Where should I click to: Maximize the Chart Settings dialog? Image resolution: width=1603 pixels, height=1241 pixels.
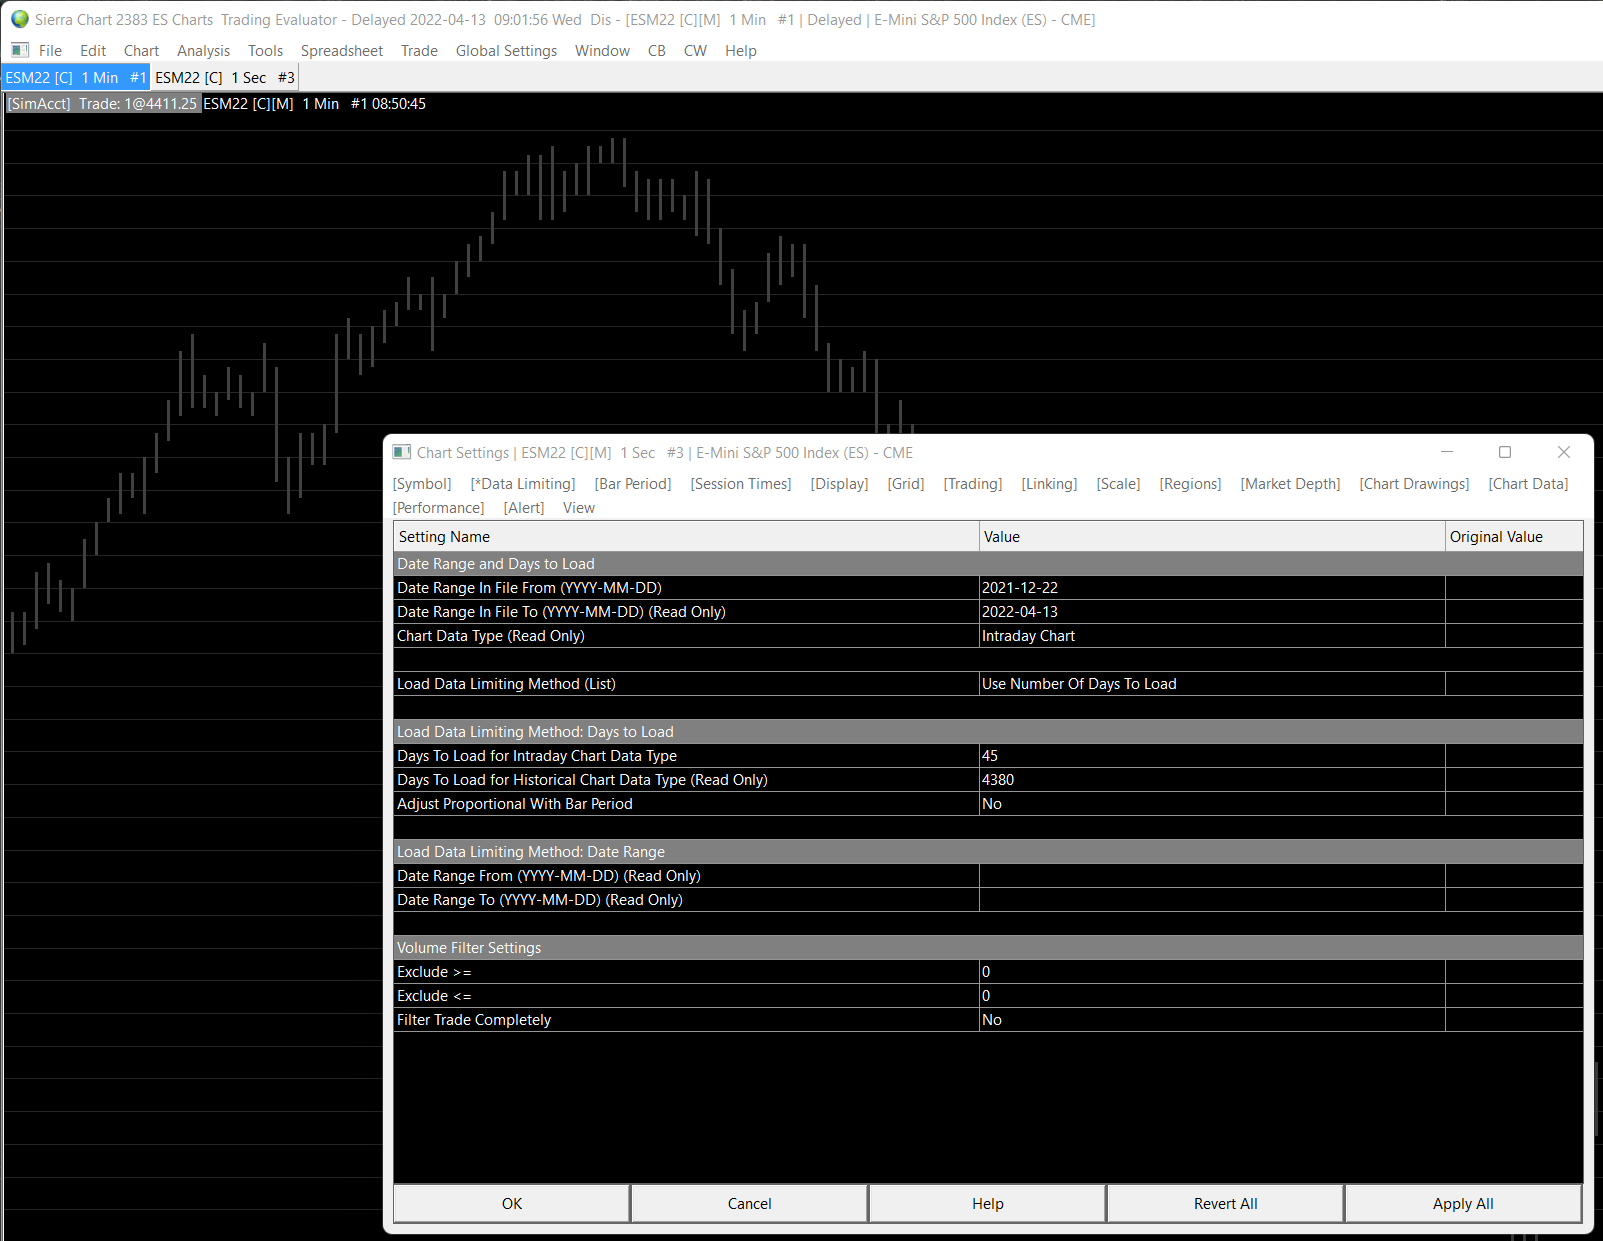pos(1505,452)
